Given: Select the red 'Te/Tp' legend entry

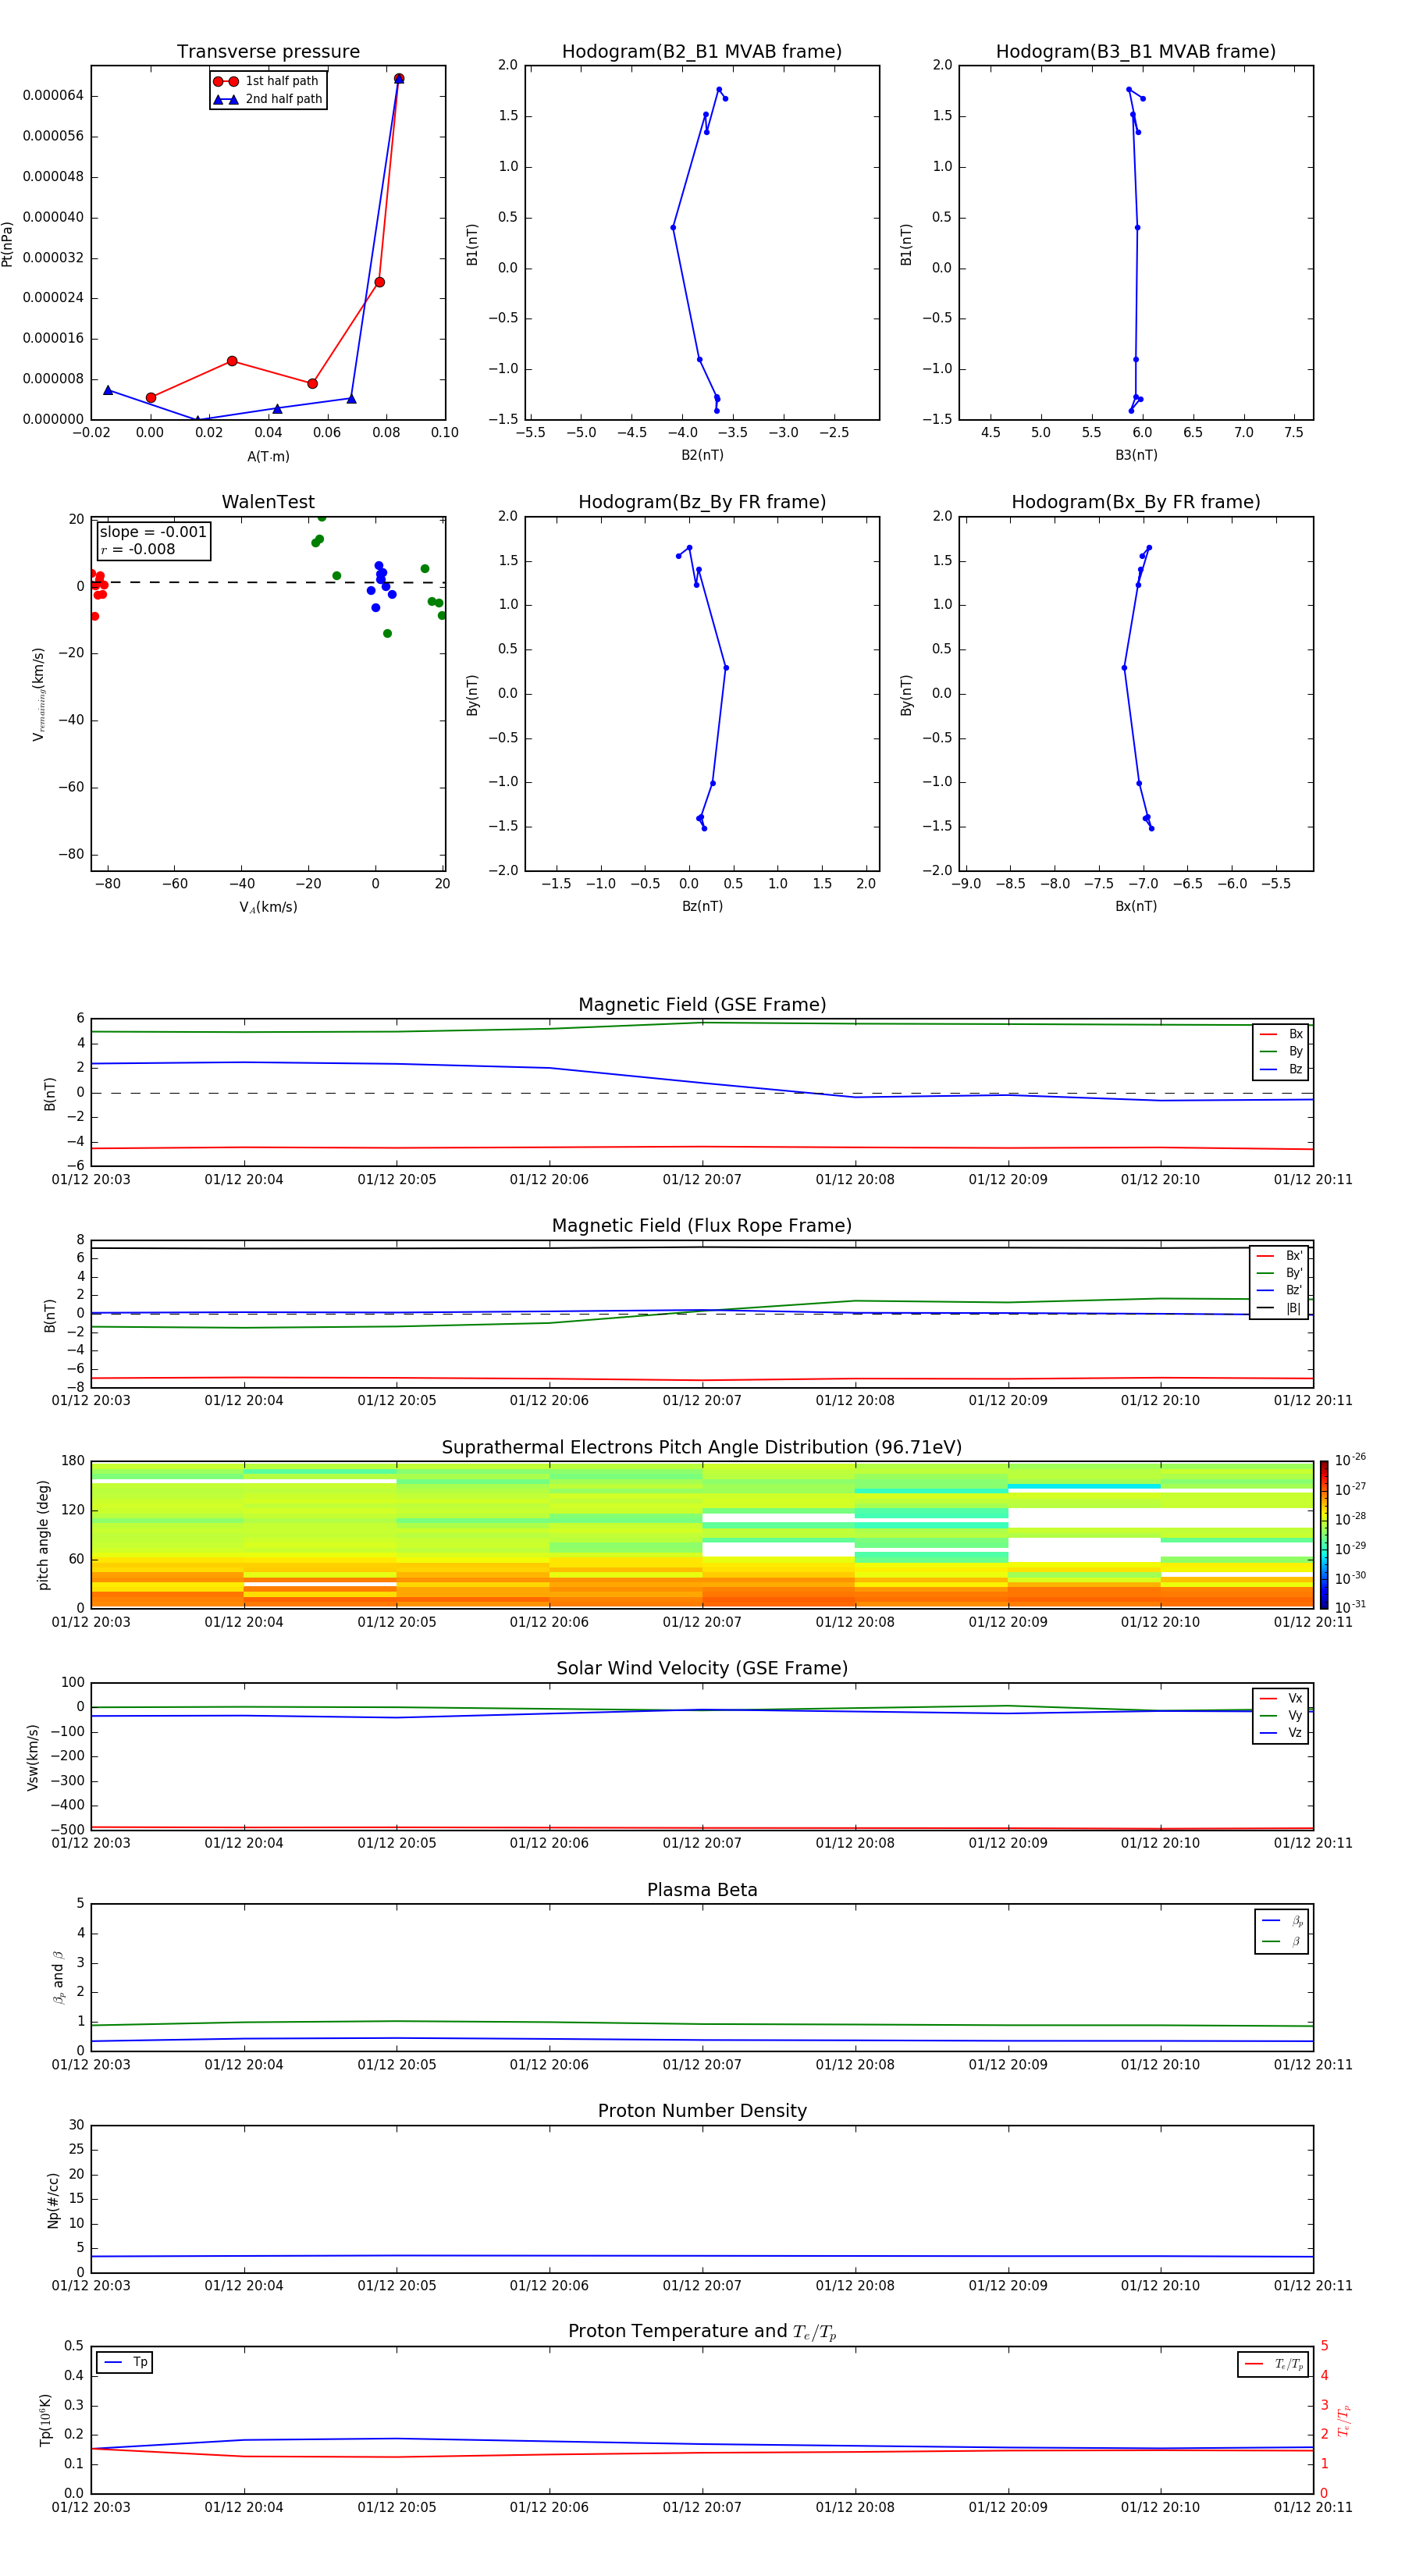Looking at the screenshot, I should tap(1274, 2365).
